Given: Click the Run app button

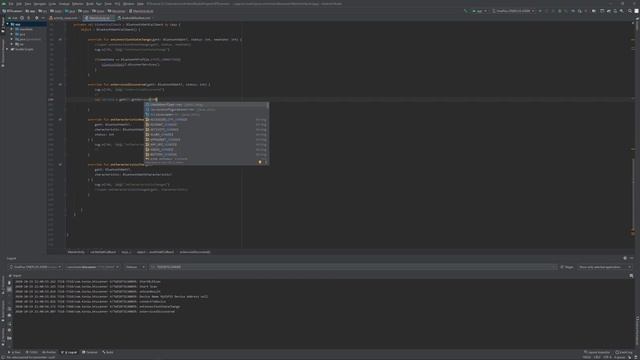Looking at the screenshot, I should [540, 11].
